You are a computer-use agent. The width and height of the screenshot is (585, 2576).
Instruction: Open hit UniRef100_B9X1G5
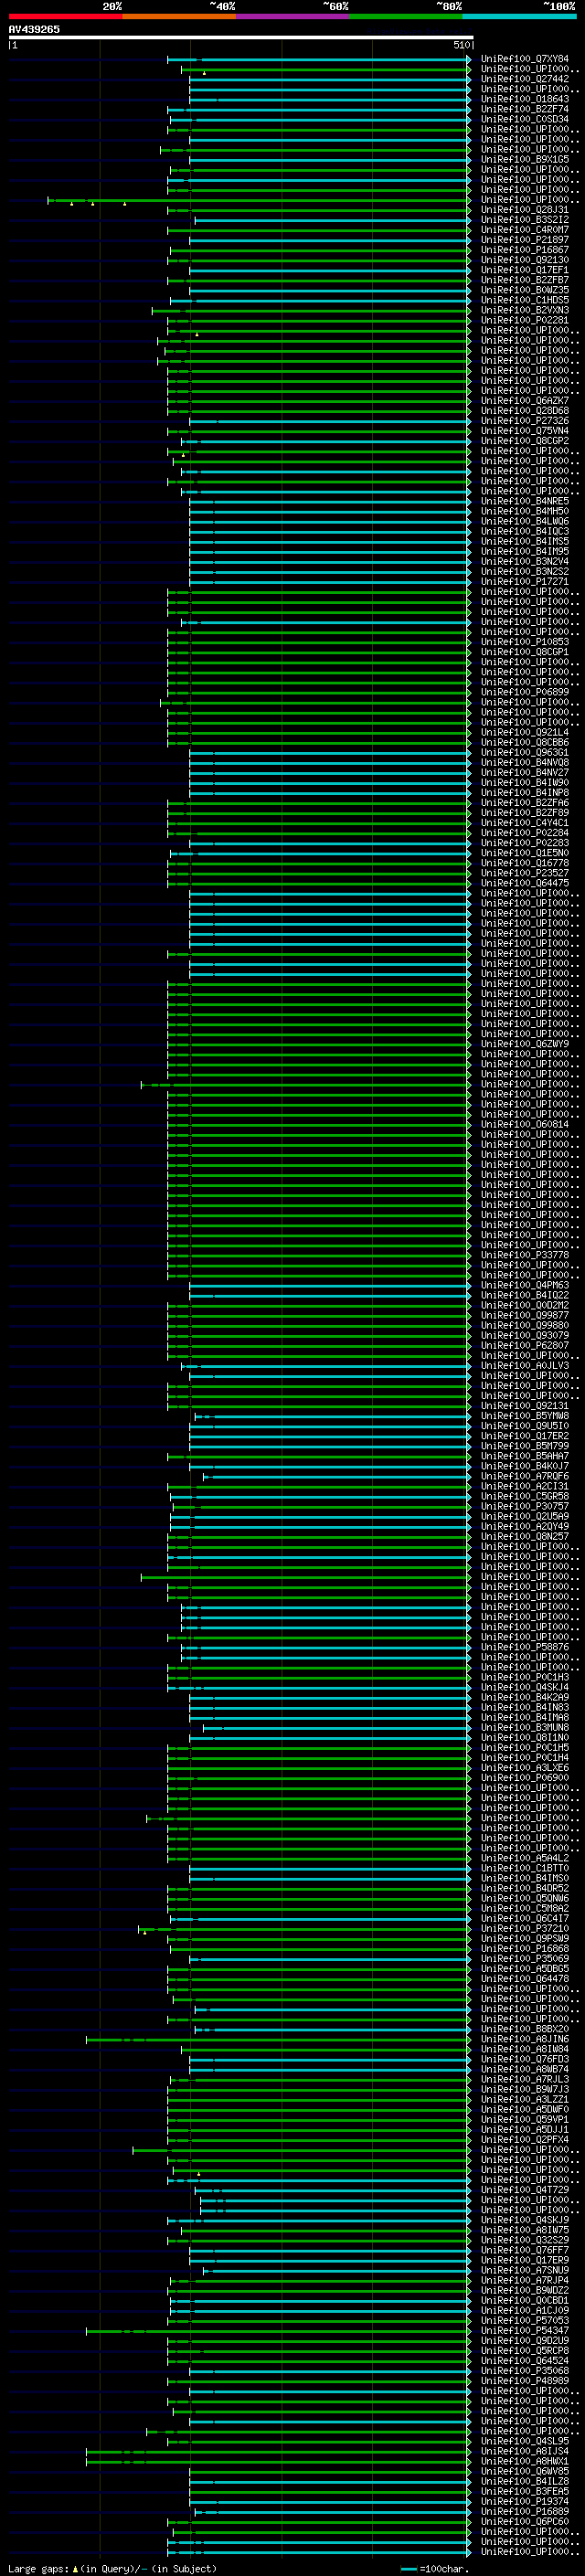525,159
